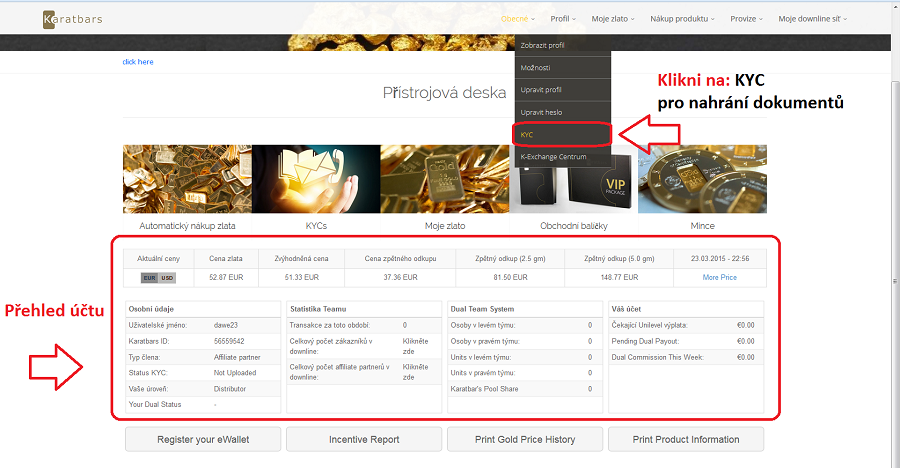Screen dimensions: 900x468
Task: Expand the Nákup produktu menu
Action: click(682, 19)
